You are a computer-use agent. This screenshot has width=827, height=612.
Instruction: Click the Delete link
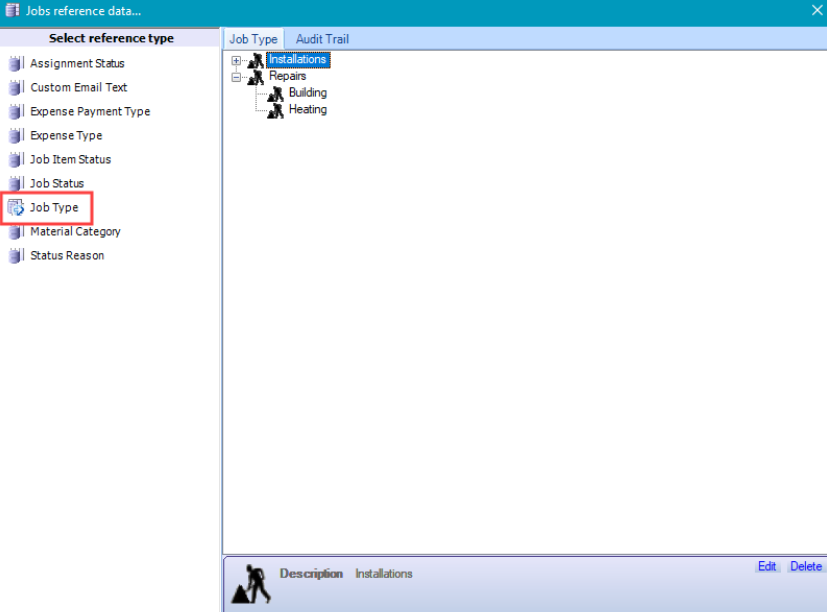[x=805, y=566]
